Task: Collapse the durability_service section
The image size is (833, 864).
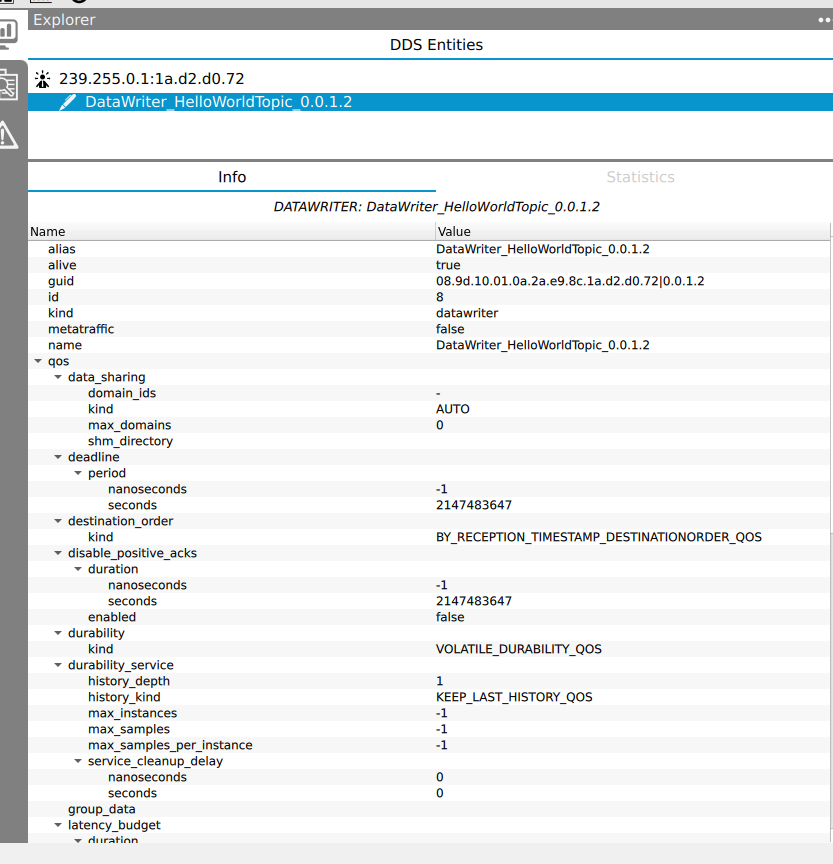Action: pos(58,665)
